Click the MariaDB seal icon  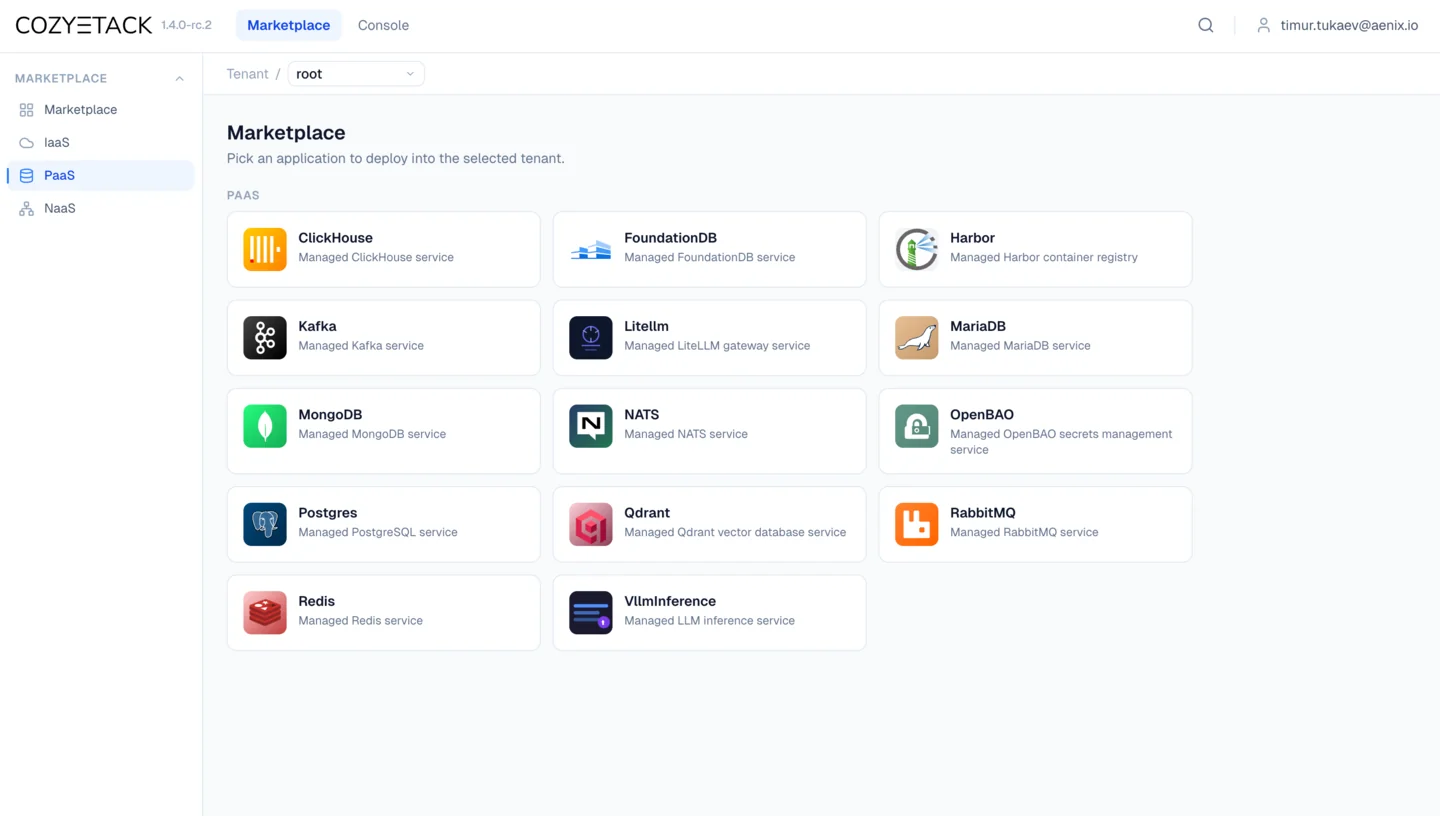(x=917, y=338)
